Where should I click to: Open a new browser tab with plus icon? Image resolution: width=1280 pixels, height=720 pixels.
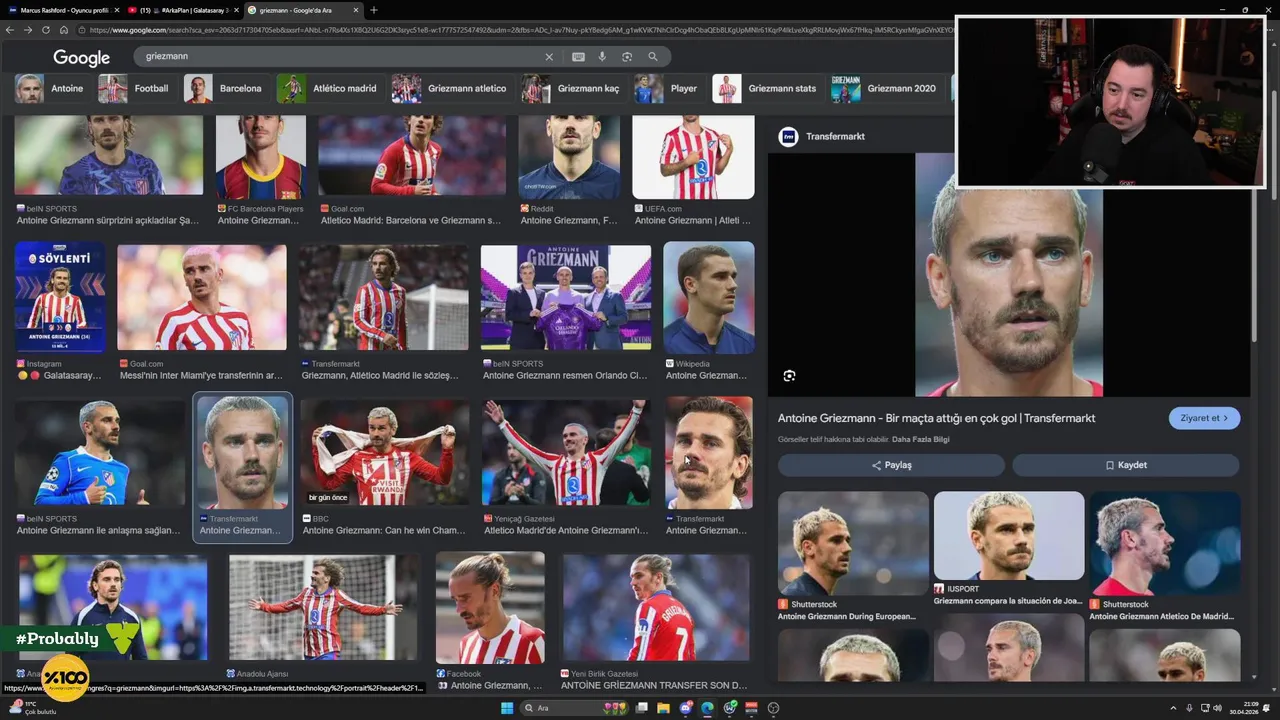374,10
